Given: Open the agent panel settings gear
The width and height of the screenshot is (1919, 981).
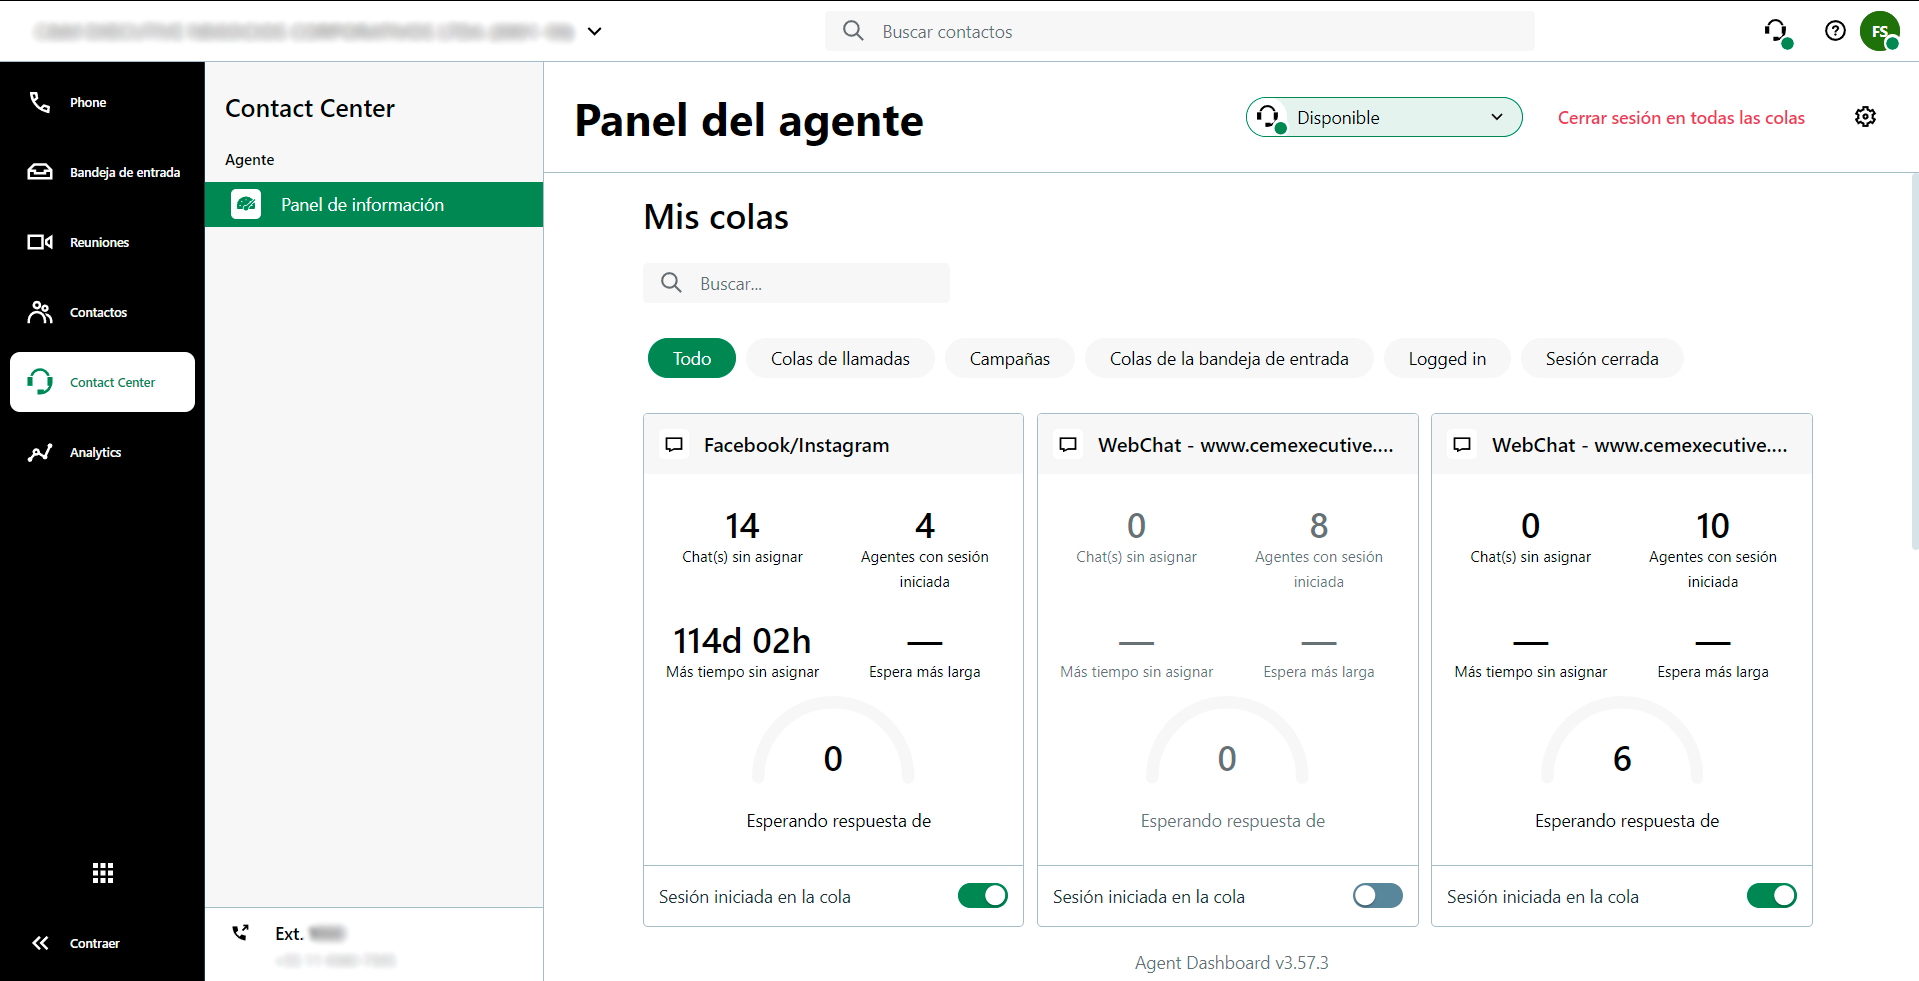Looking at the screenshot, I should (x=1865, y=117).
